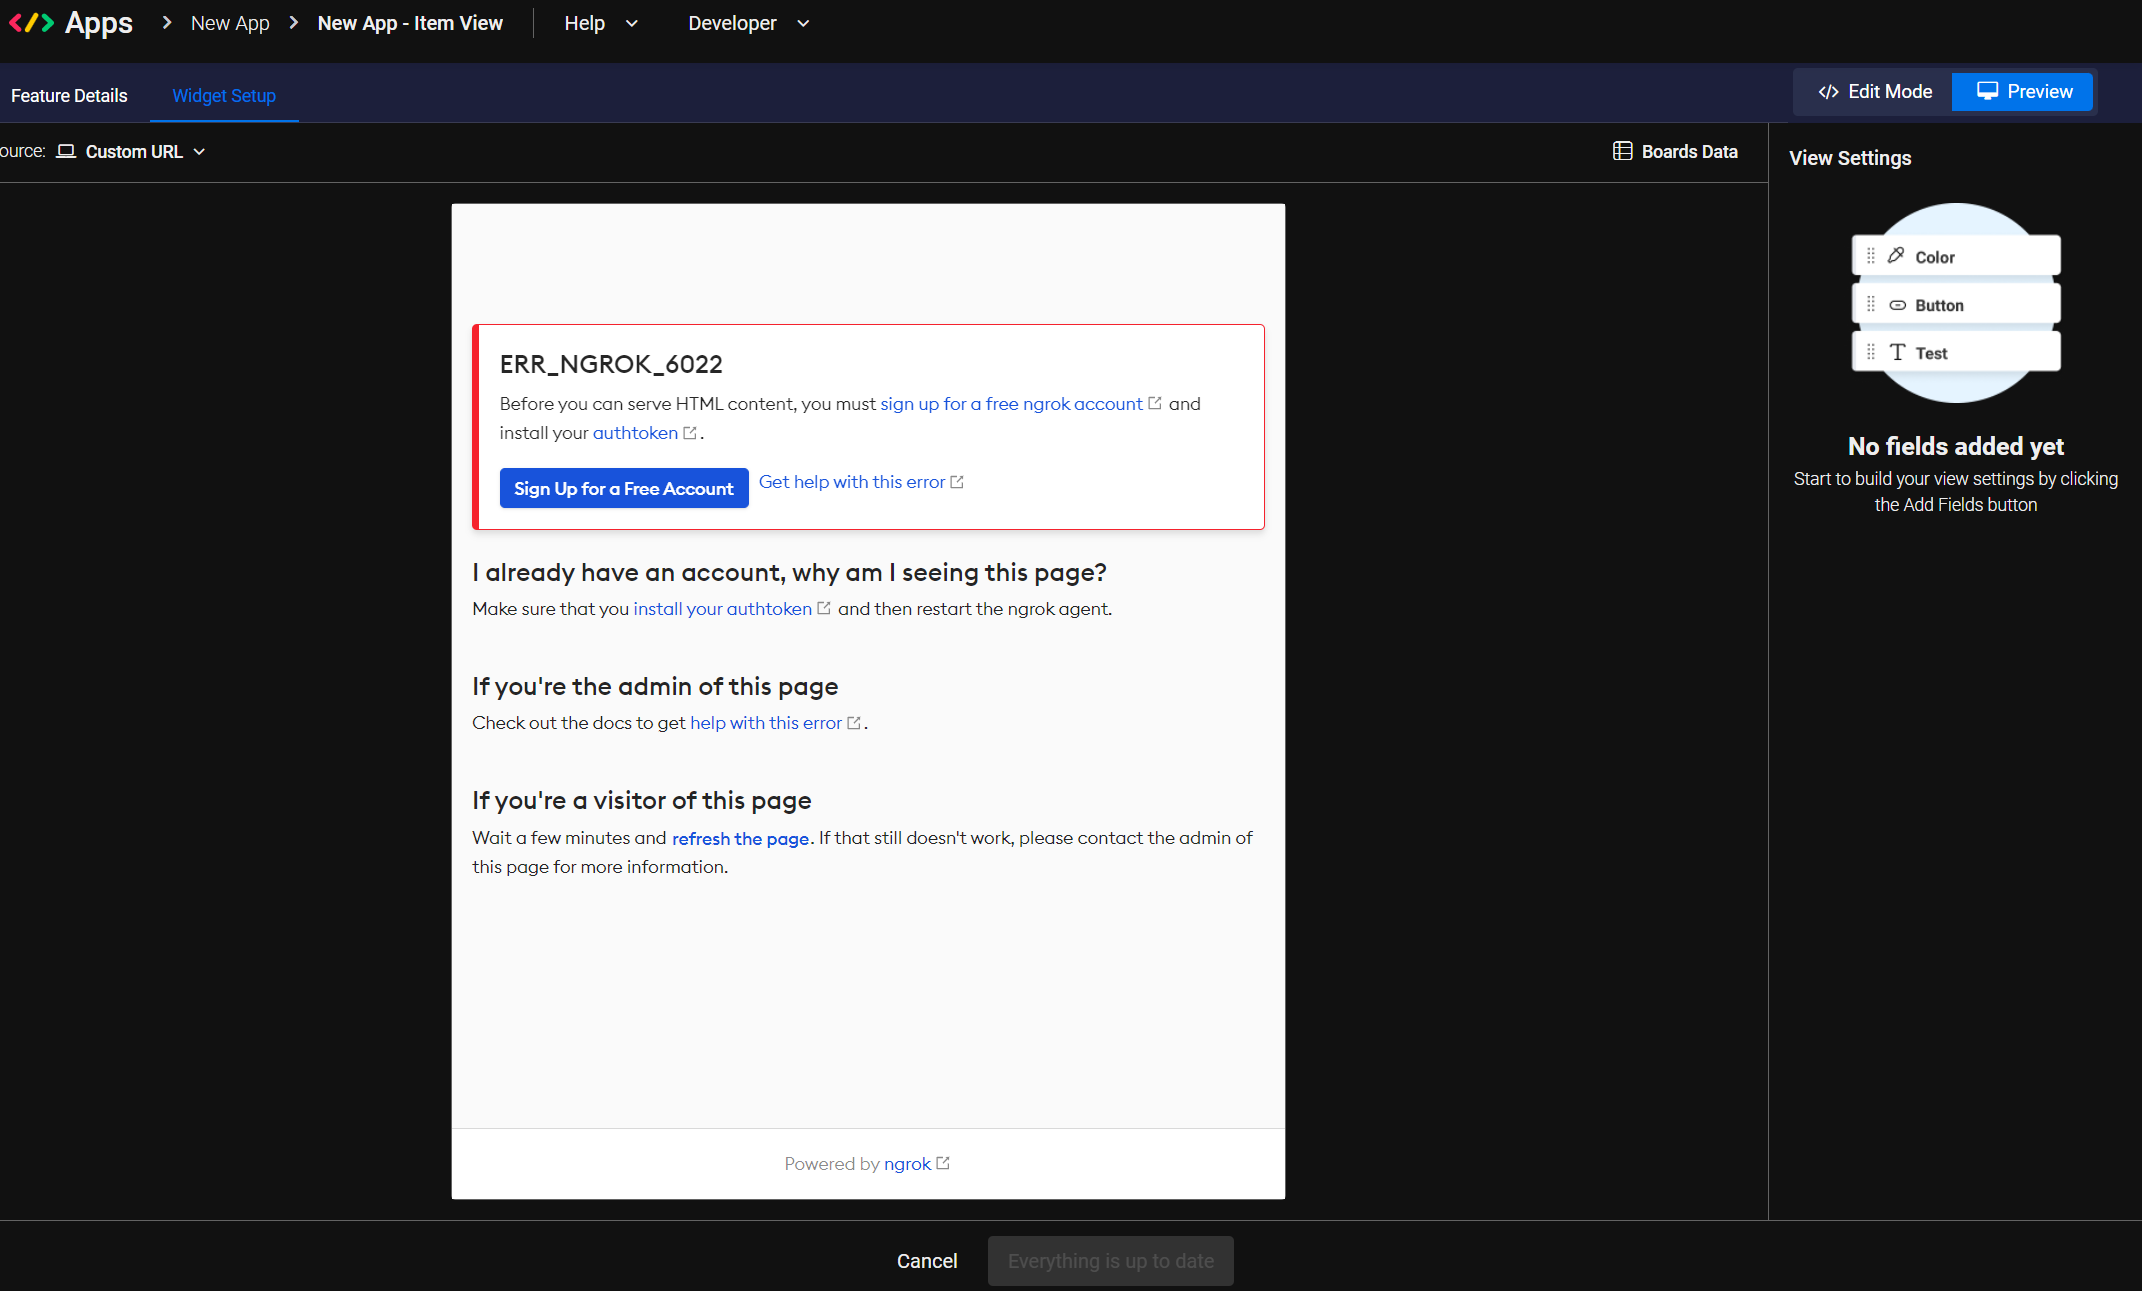Image resolution: width=2142 pixels, height=1291 pixels.
Task: Select the View Settings heading
Action: [x=1850, y=158]
